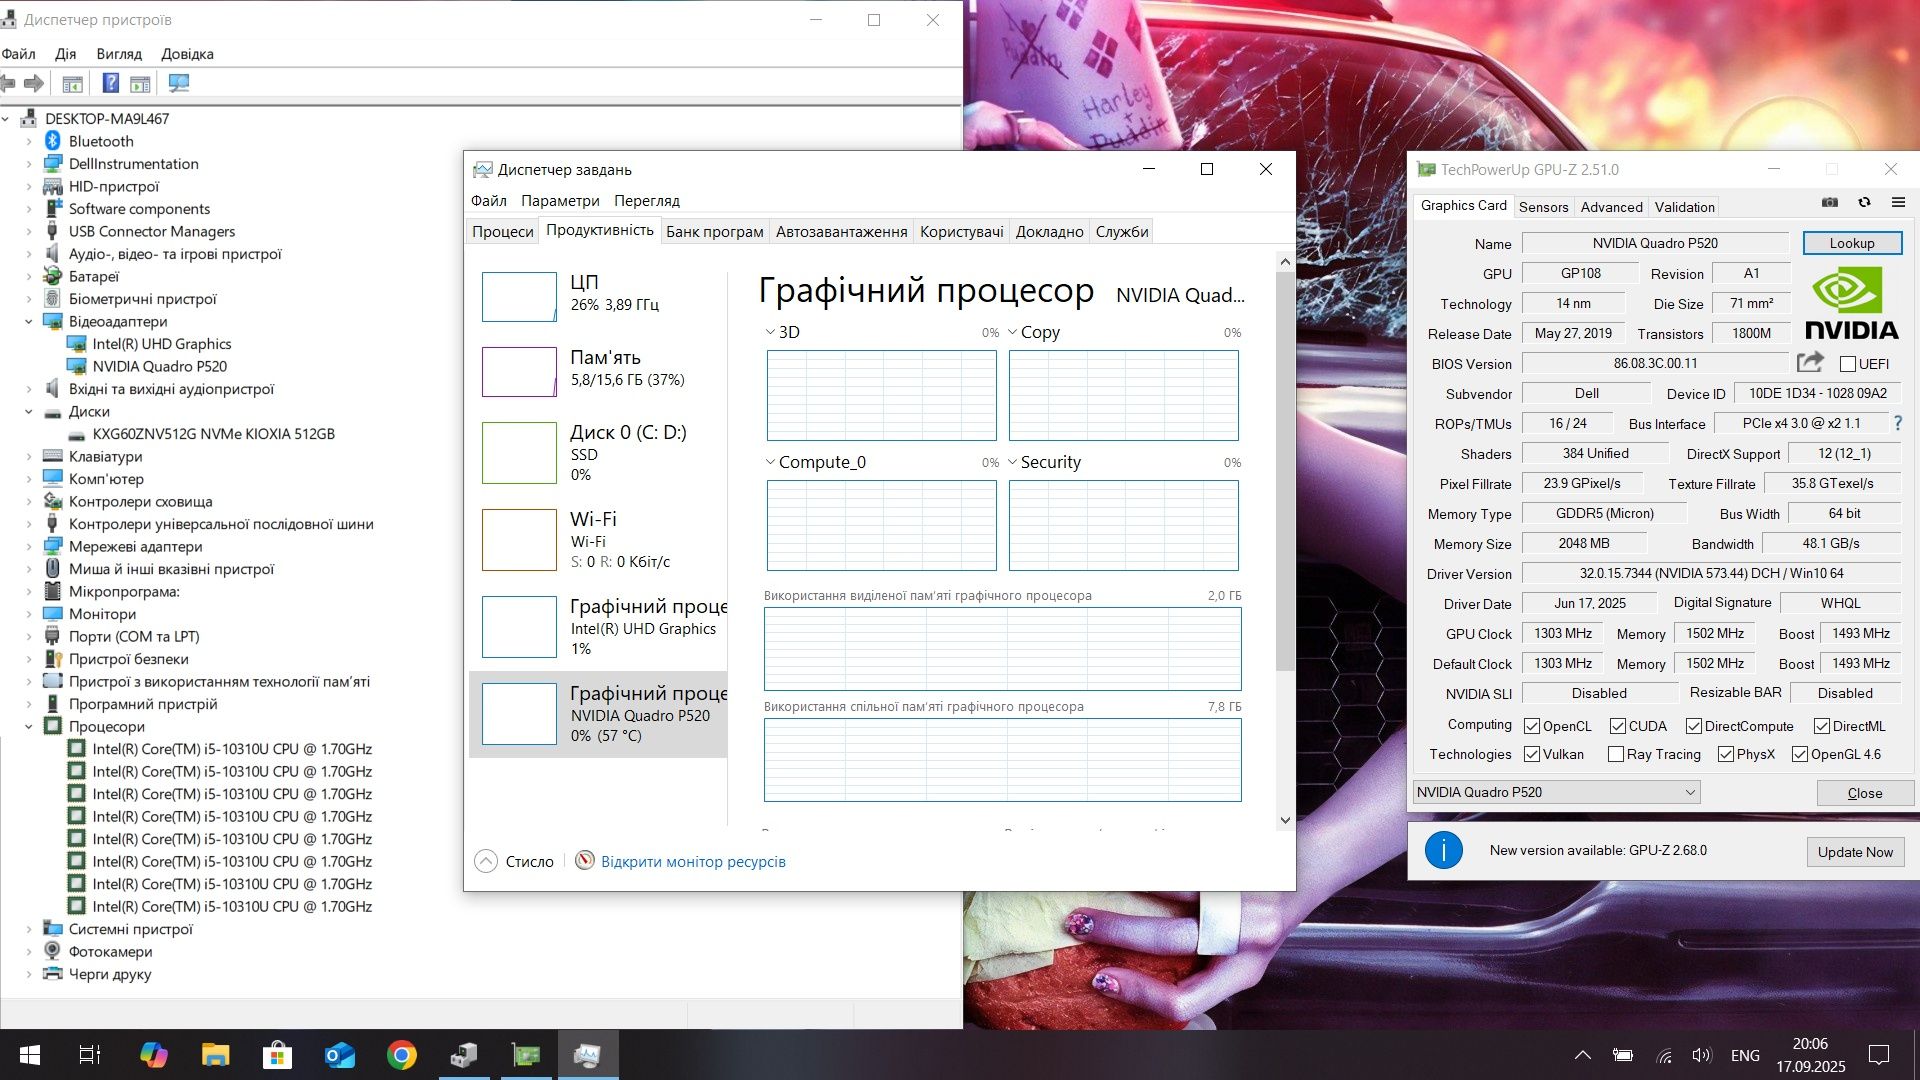
Task: Click Device Manager help icon in toolbar
Action: point(111,83)
